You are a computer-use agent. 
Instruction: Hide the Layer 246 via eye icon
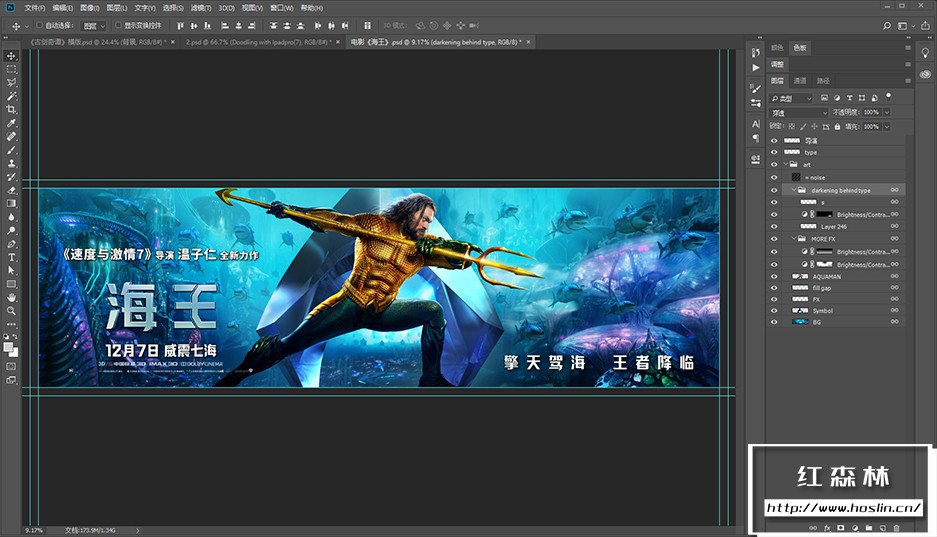coord(774,226)
